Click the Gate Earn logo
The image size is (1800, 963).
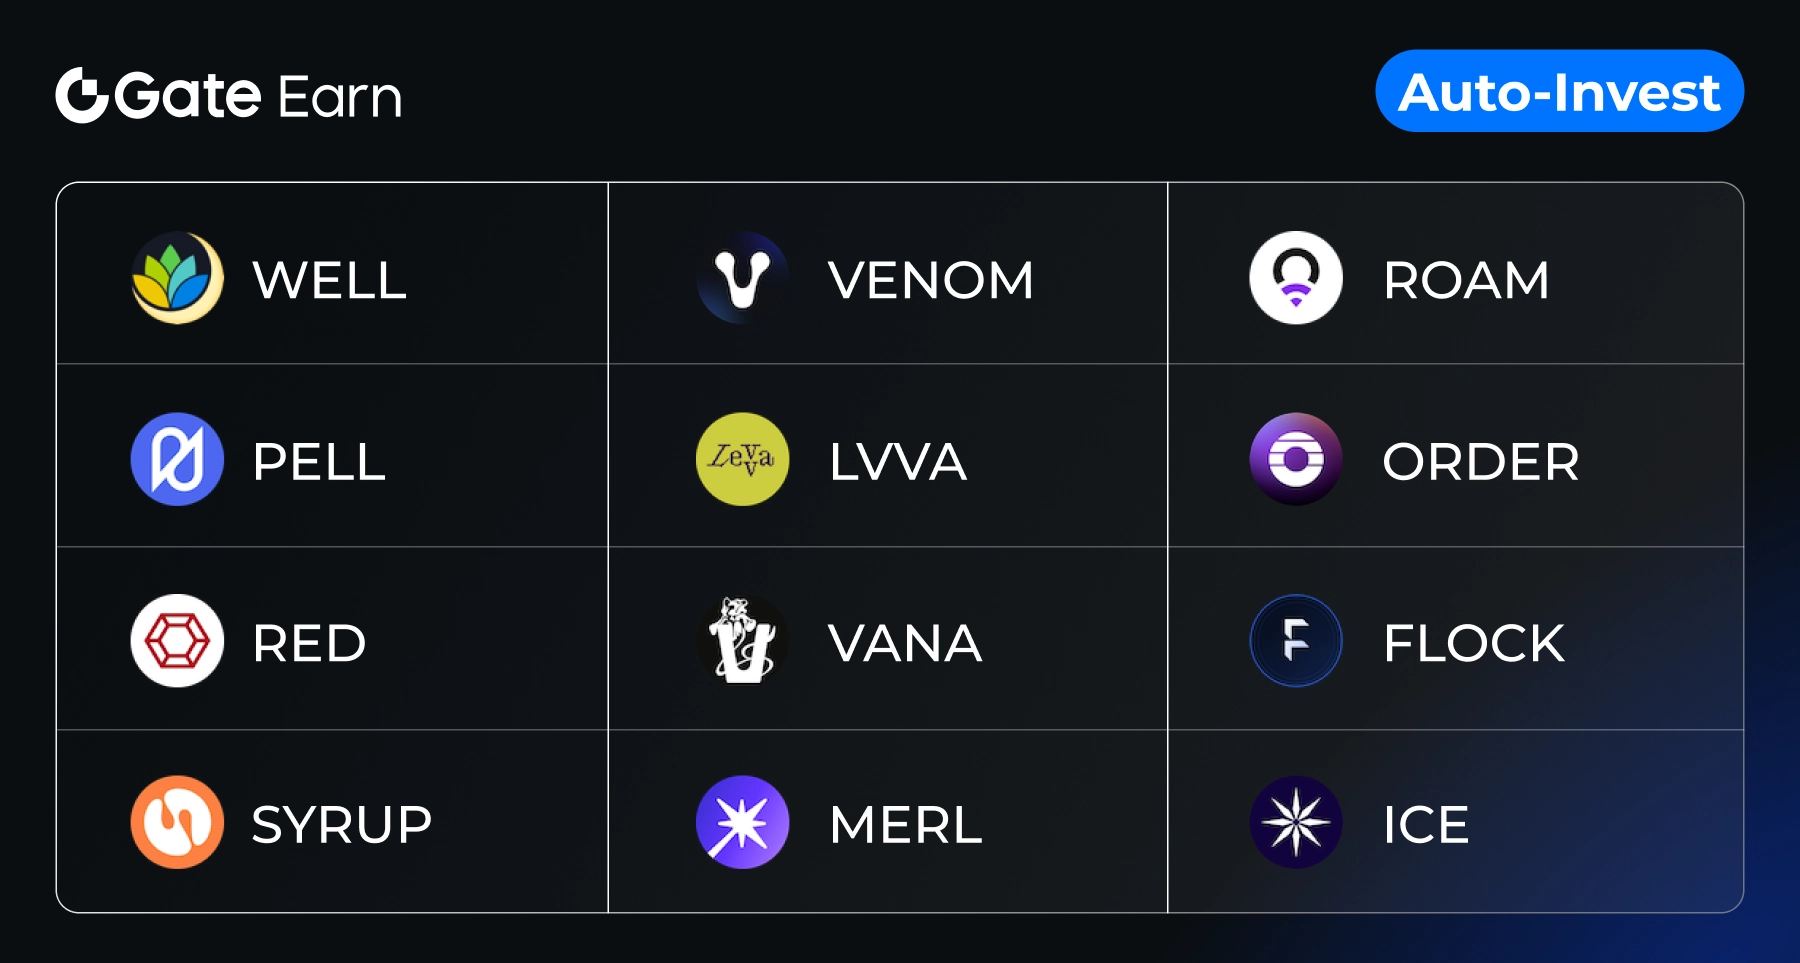pos(229,96)
